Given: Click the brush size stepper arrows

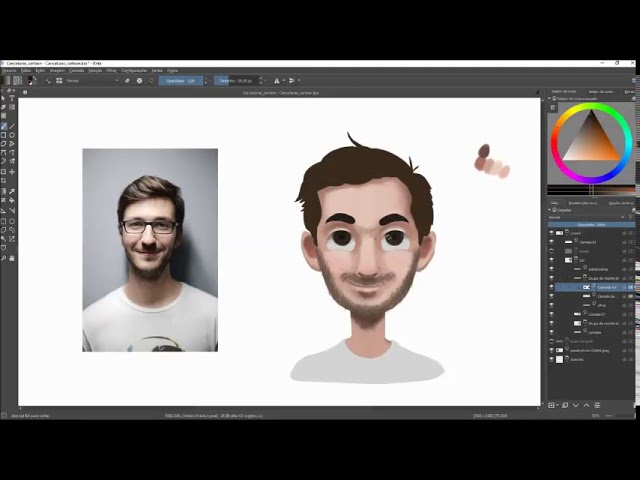Looking at the screenshot, I should (x=261, y=81).
